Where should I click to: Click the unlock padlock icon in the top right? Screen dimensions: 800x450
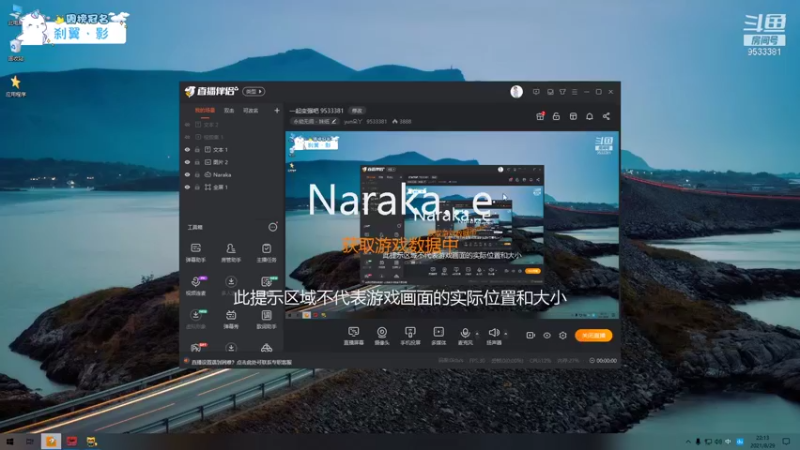pos(556,116)
